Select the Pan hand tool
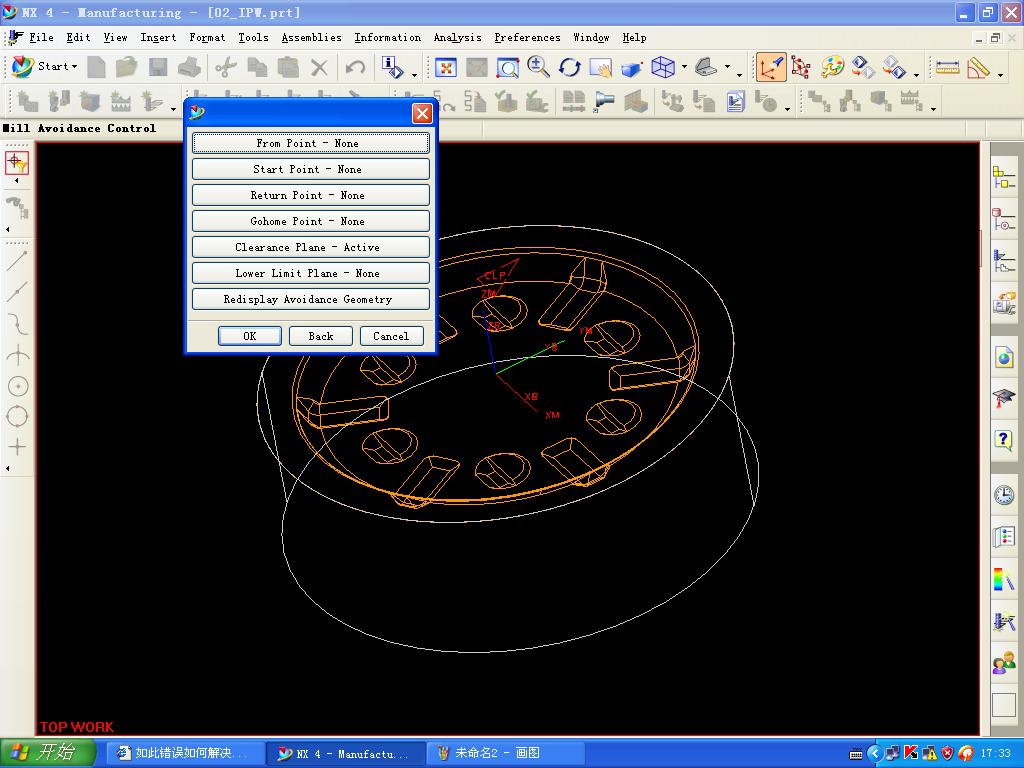This screenshot has width=1024, height=768. coord(600,68)
